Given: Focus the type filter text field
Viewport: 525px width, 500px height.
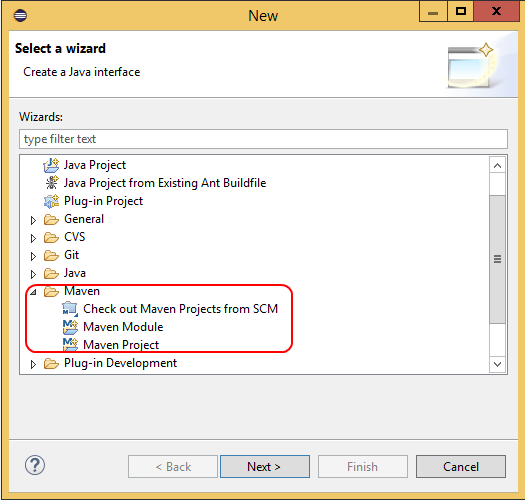Looking at the screenshot, I should pyautogui.click(x=263, y=139).
